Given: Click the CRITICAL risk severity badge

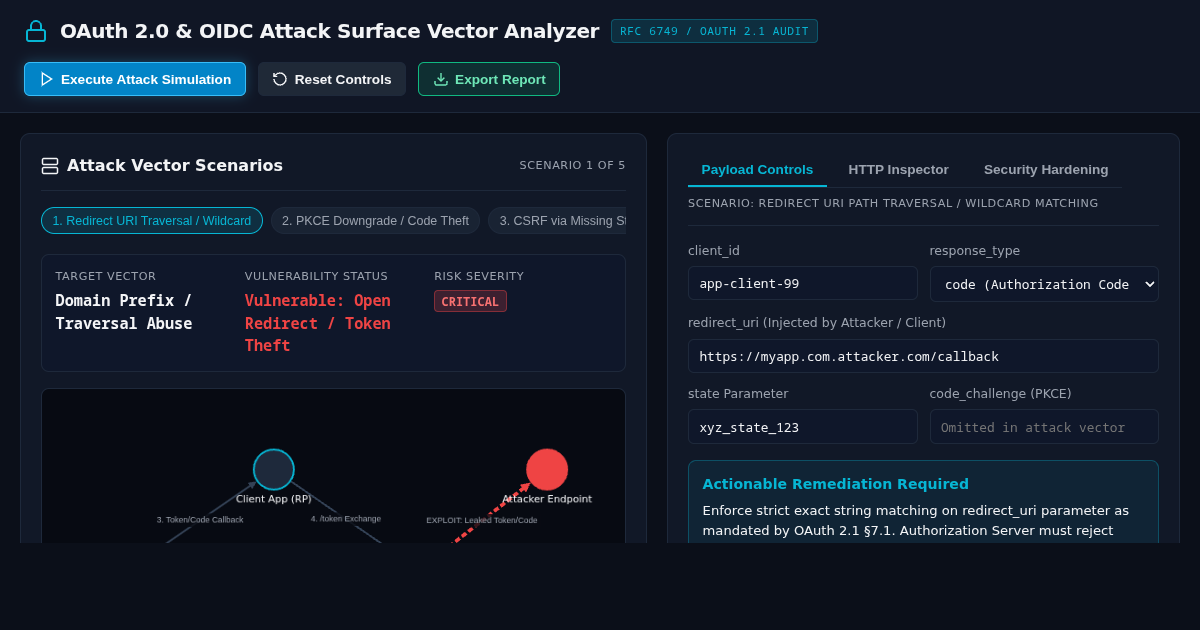Looking at the screenshot, I should (x=470, y=301).
